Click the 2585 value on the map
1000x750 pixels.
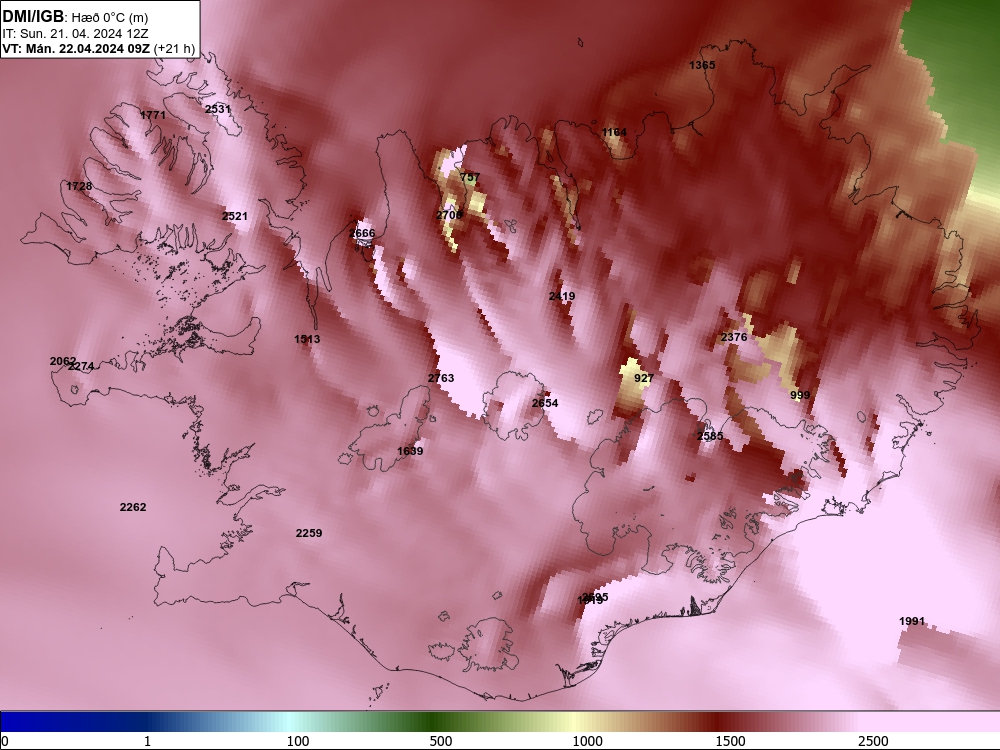[710, 436]
